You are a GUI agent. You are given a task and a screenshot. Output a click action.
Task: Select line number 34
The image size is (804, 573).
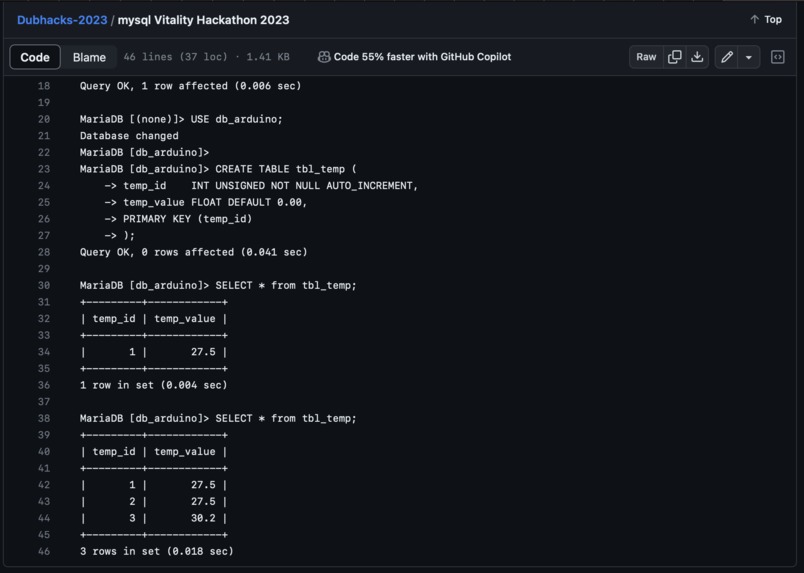[44, 352]
